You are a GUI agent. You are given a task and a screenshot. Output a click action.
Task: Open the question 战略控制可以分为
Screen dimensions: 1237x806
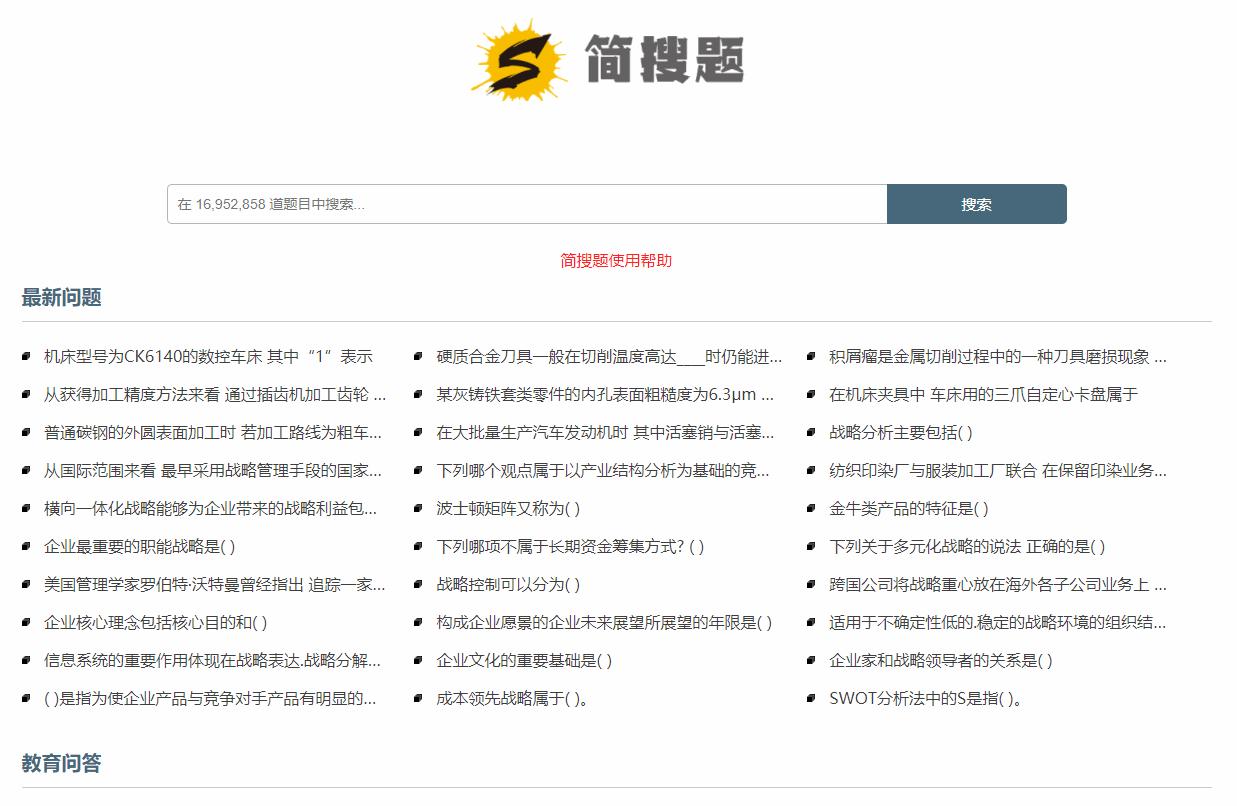(x=506, y=584)
